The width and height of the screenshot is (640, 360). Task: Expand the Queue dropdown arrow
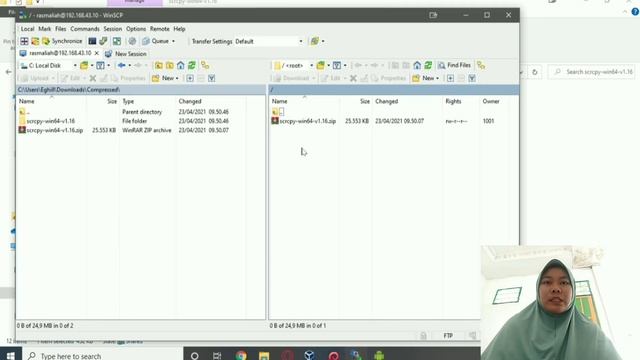(173, 41)
